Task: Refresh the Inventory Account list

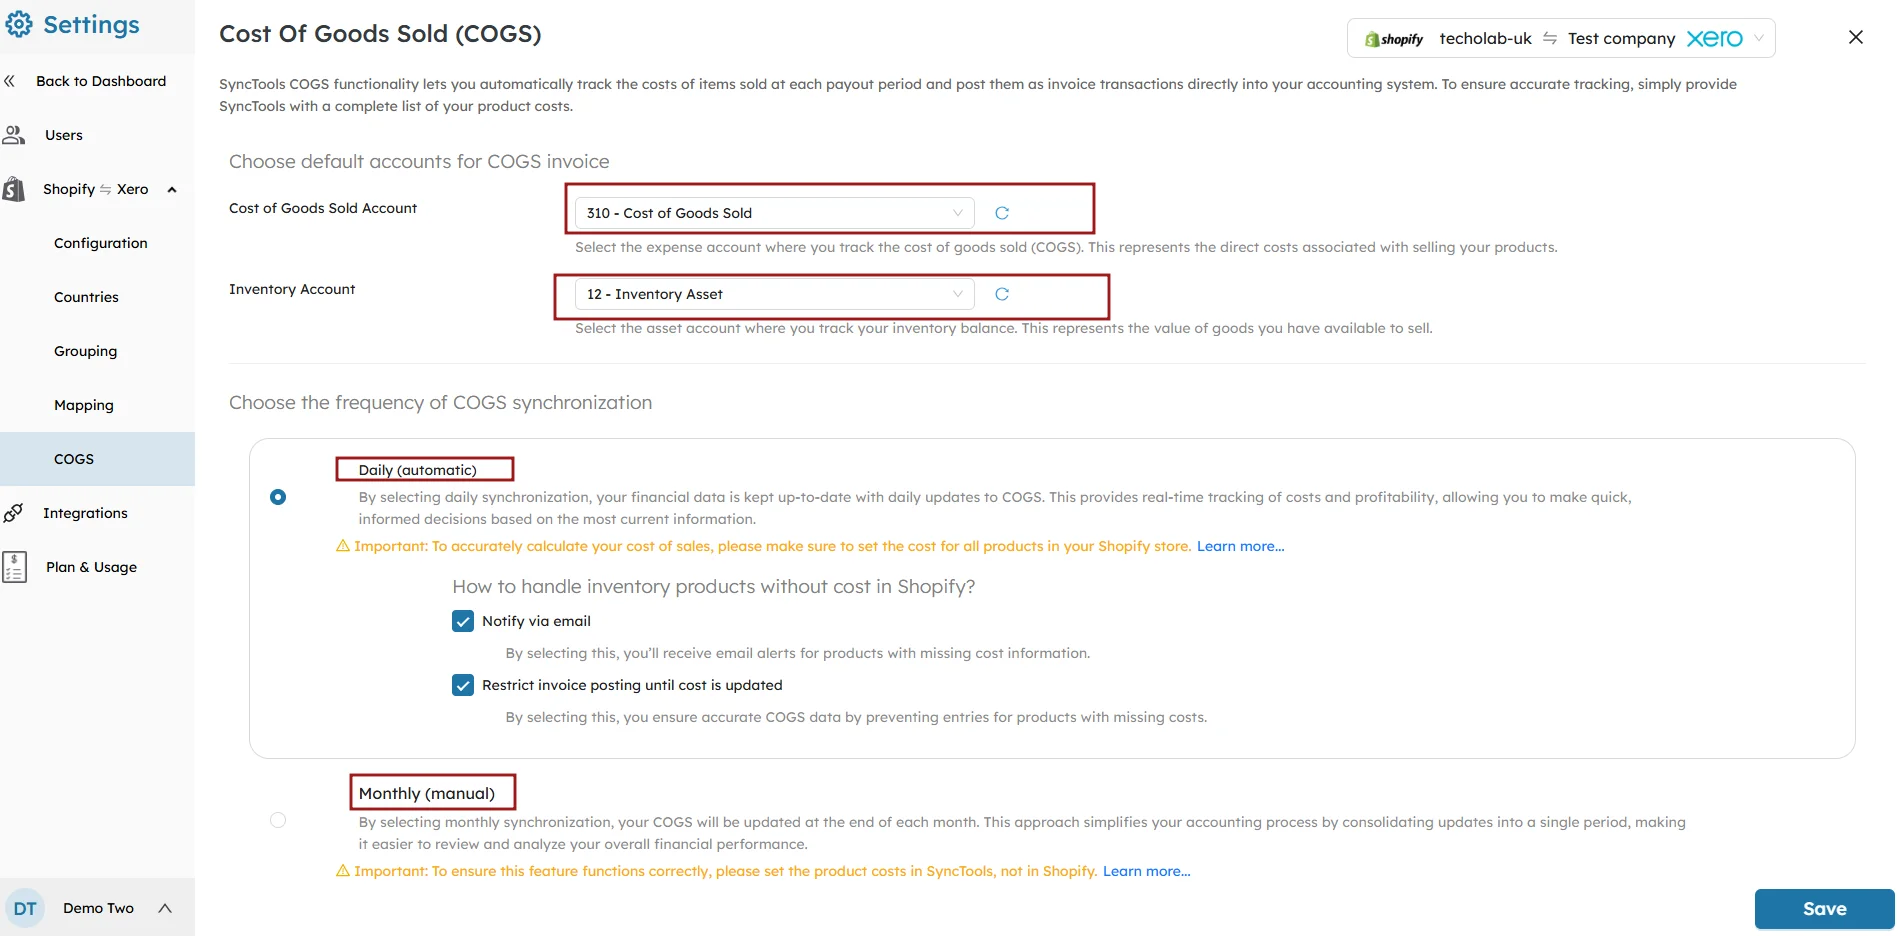Action: click(x=1001, y=294)
